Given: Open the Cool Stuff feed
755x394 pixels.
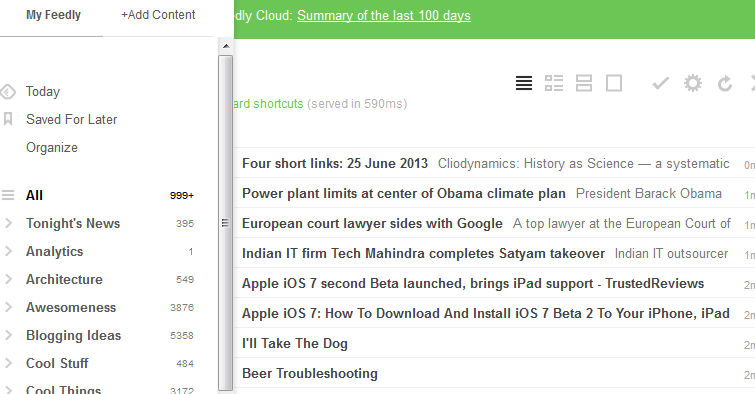Looking at the screenshot, I should tap(57, 363).
